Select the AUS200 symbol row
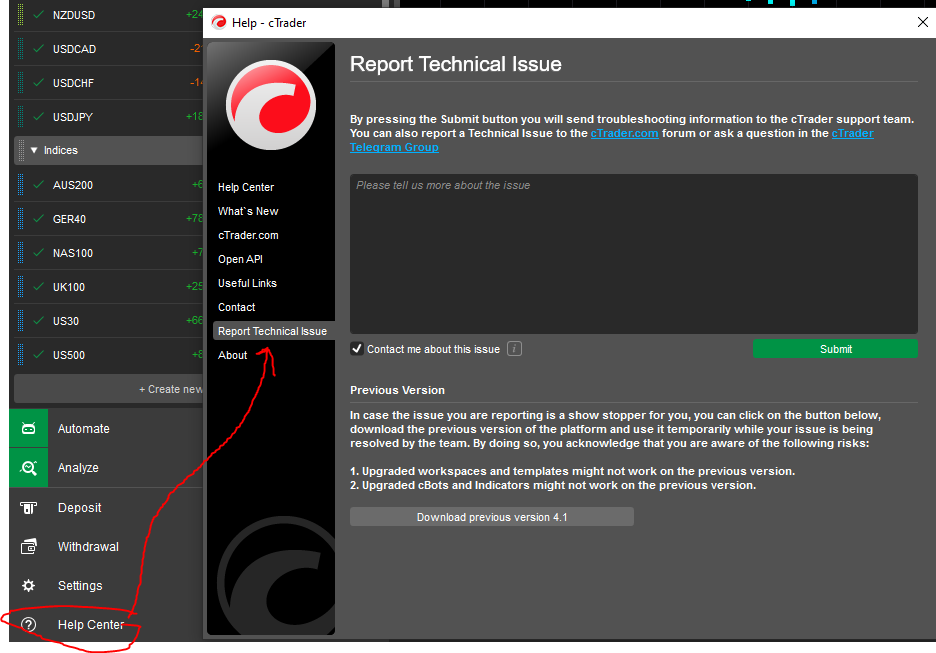This screenshot has height=653, width=936. (109, 185)
